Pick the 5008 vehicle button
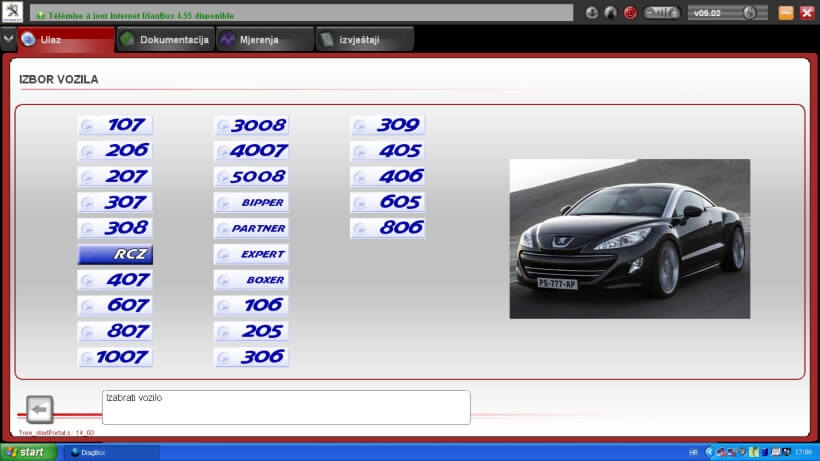The height and width of the screenshot is (461, 820). tap(251, 177)
